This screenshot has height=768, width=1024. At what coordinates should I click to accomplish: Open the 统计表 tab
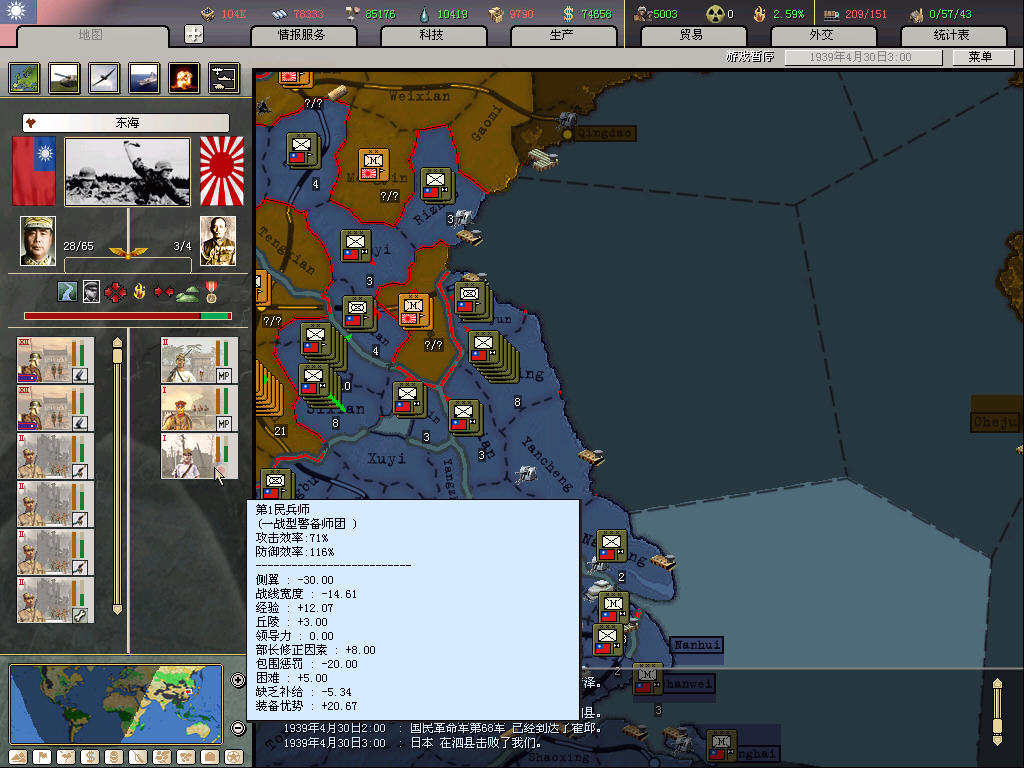(x=952, y=35)
